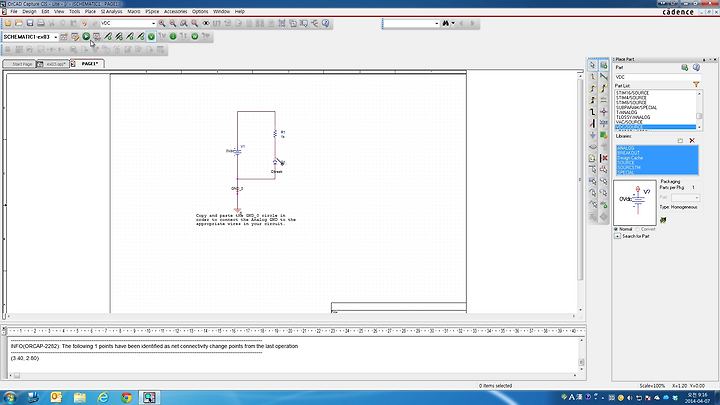This screenshot has width=720, height=405.
Task: Open Internet Explorer from the taskbar
Action: coord(103,397)
